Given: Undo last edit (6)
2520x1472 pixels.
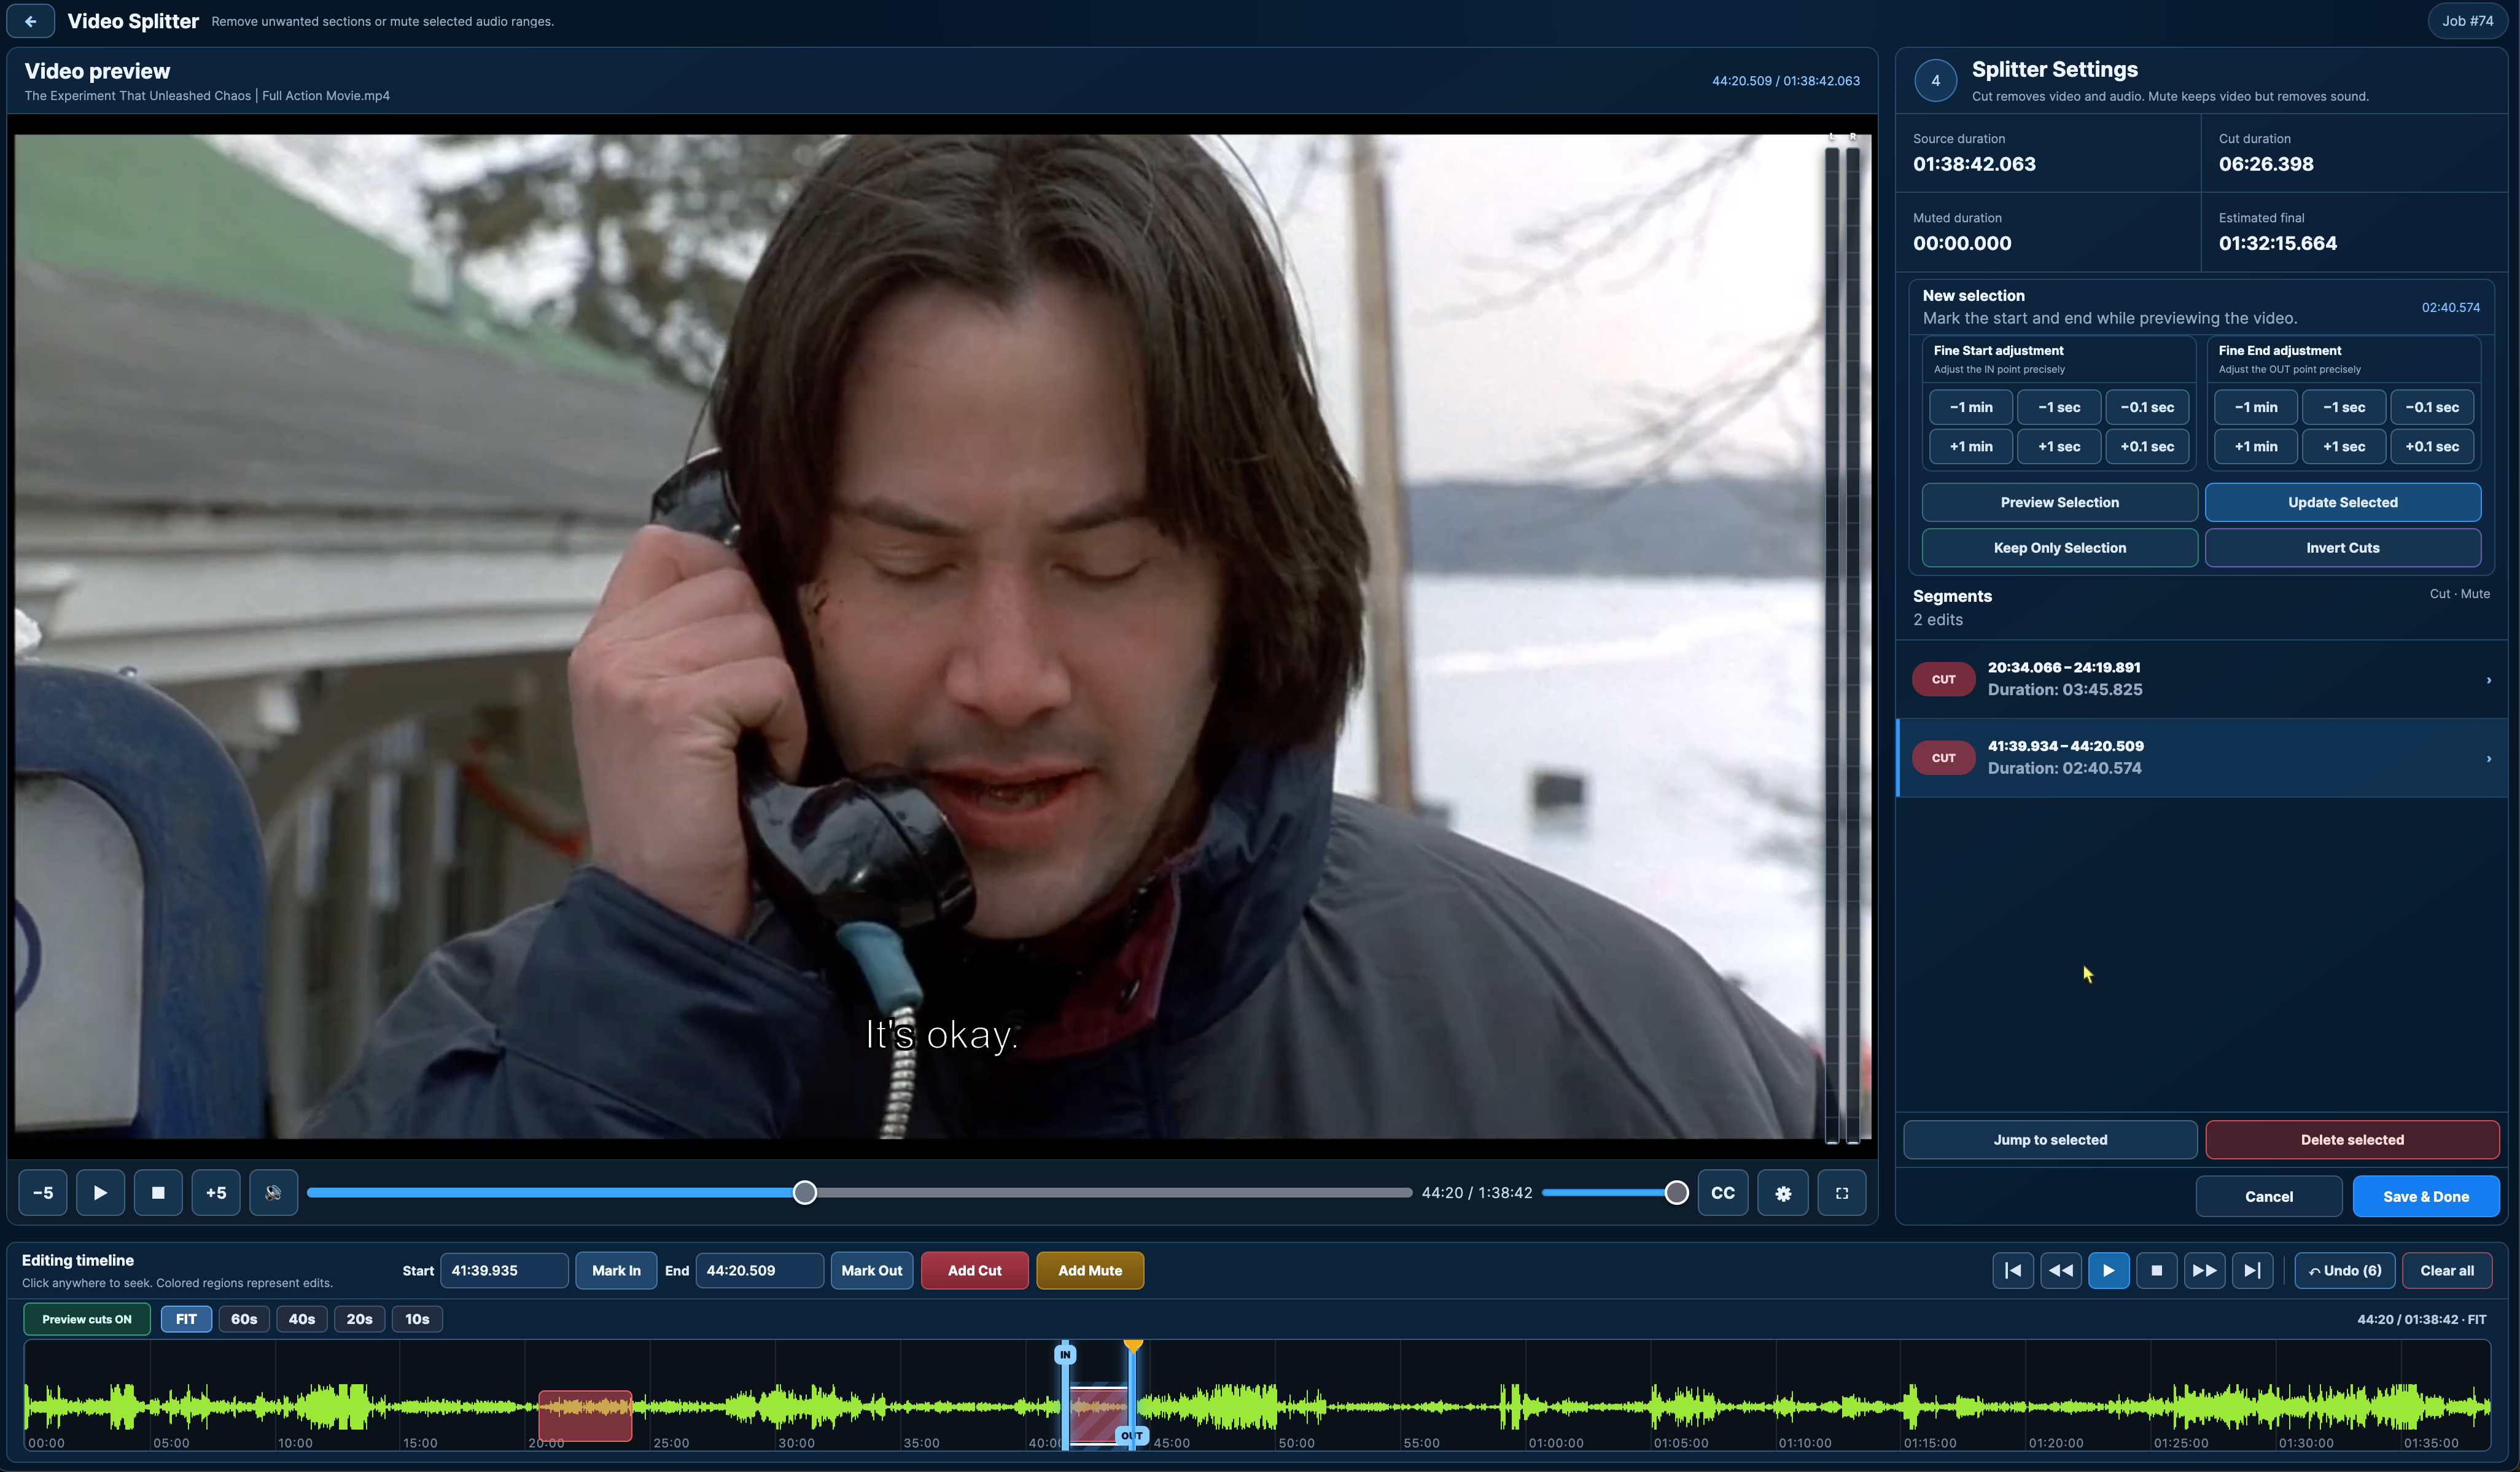Looking at the screenshot, I should tap(2345, 1270).
